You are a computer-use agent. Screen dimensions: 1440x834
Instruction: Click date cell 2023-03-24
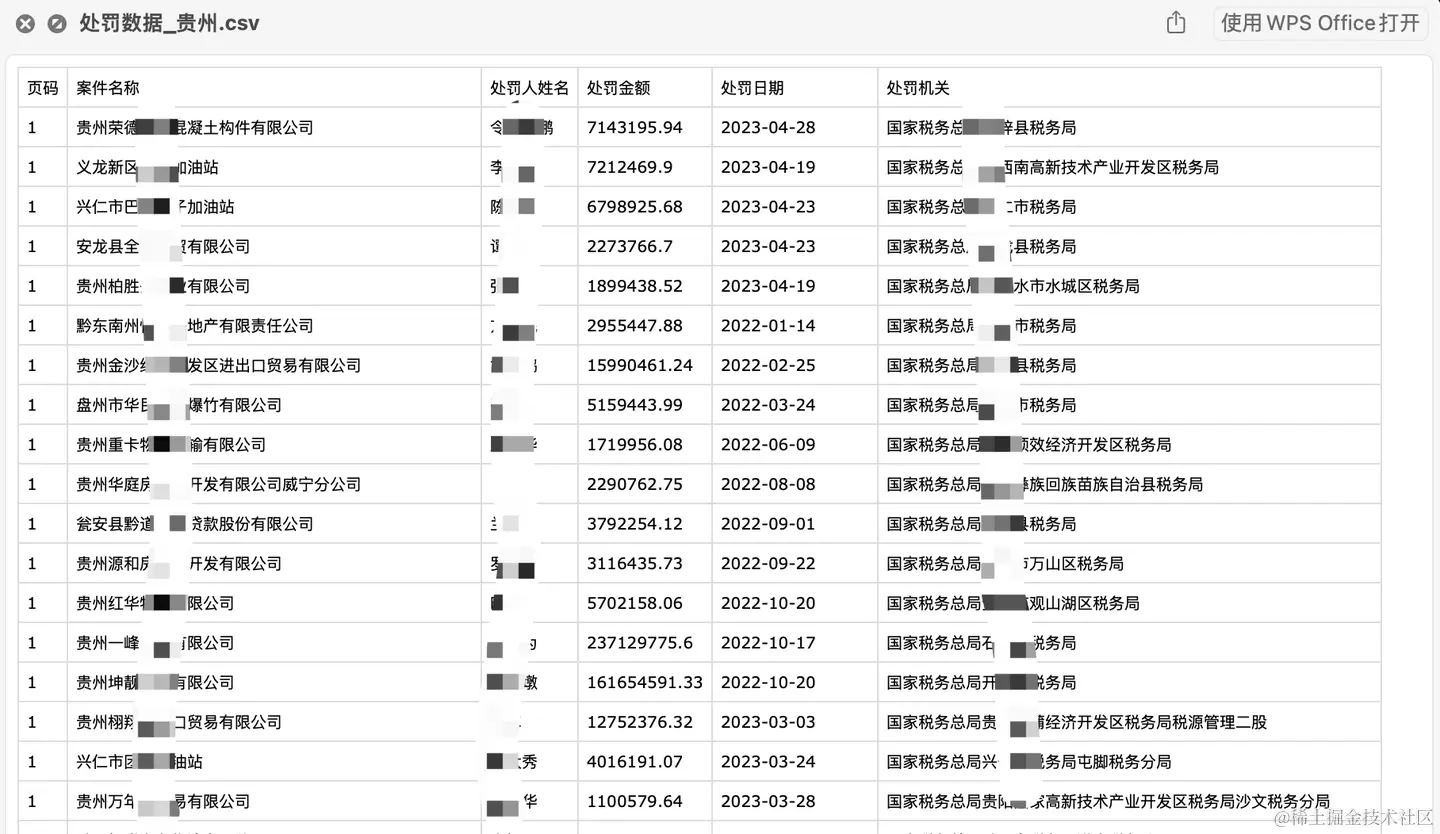coord(795,762)
